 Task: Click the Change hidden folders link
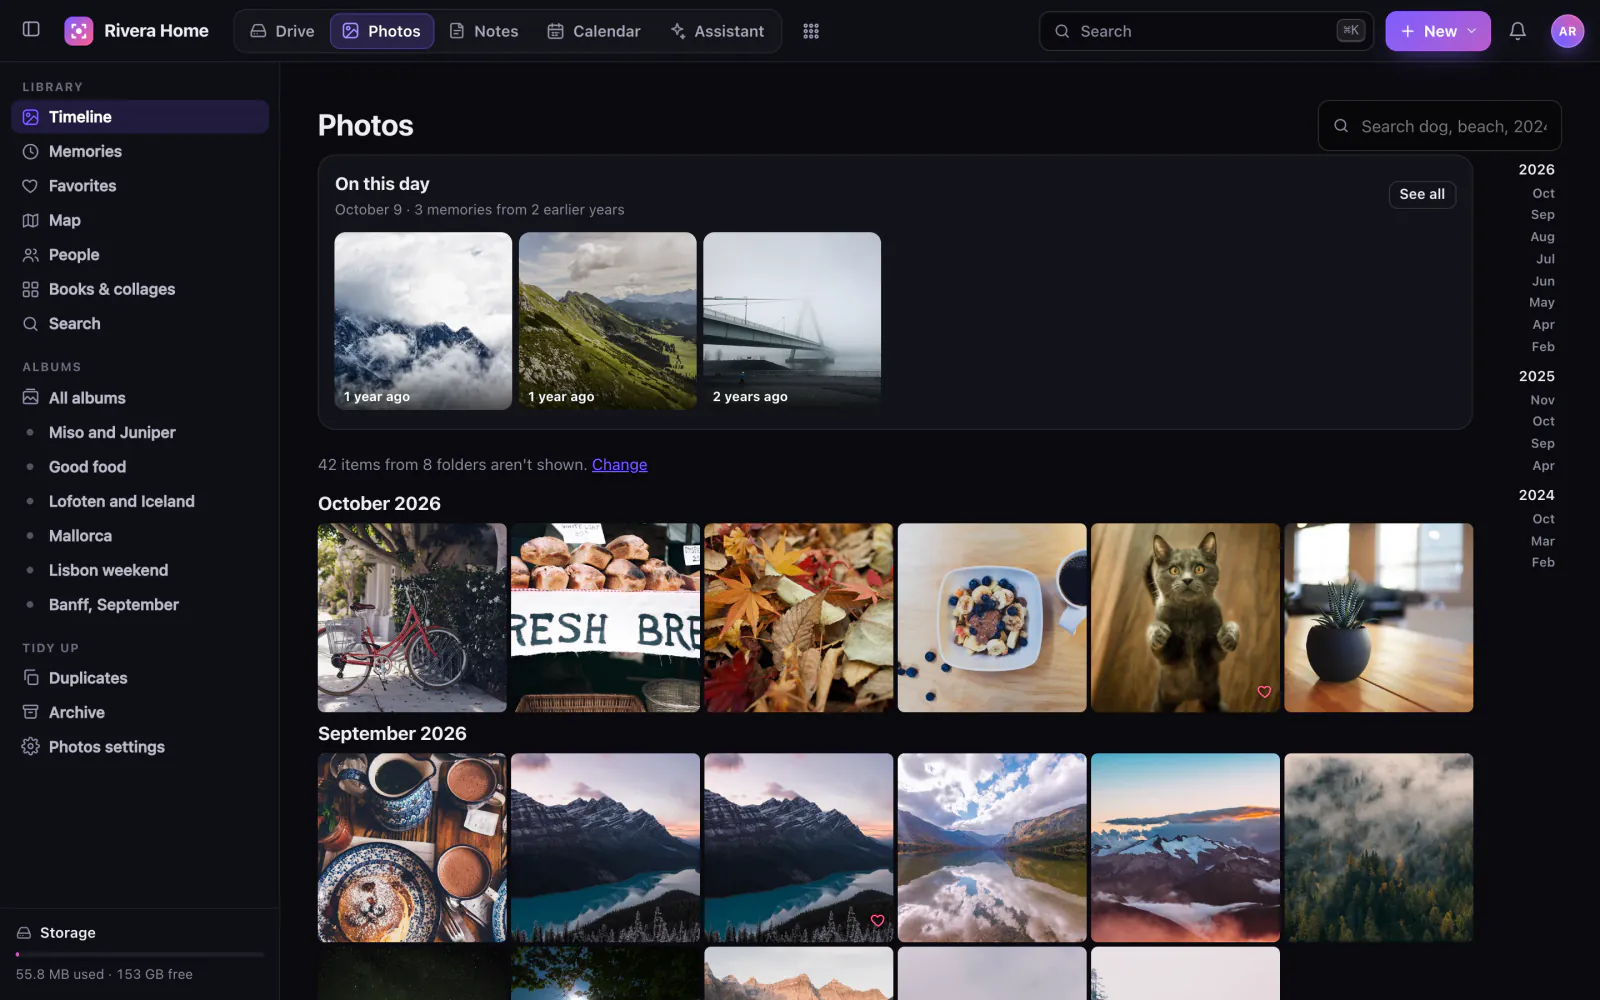pyautogui.click(x=619, y=465)
